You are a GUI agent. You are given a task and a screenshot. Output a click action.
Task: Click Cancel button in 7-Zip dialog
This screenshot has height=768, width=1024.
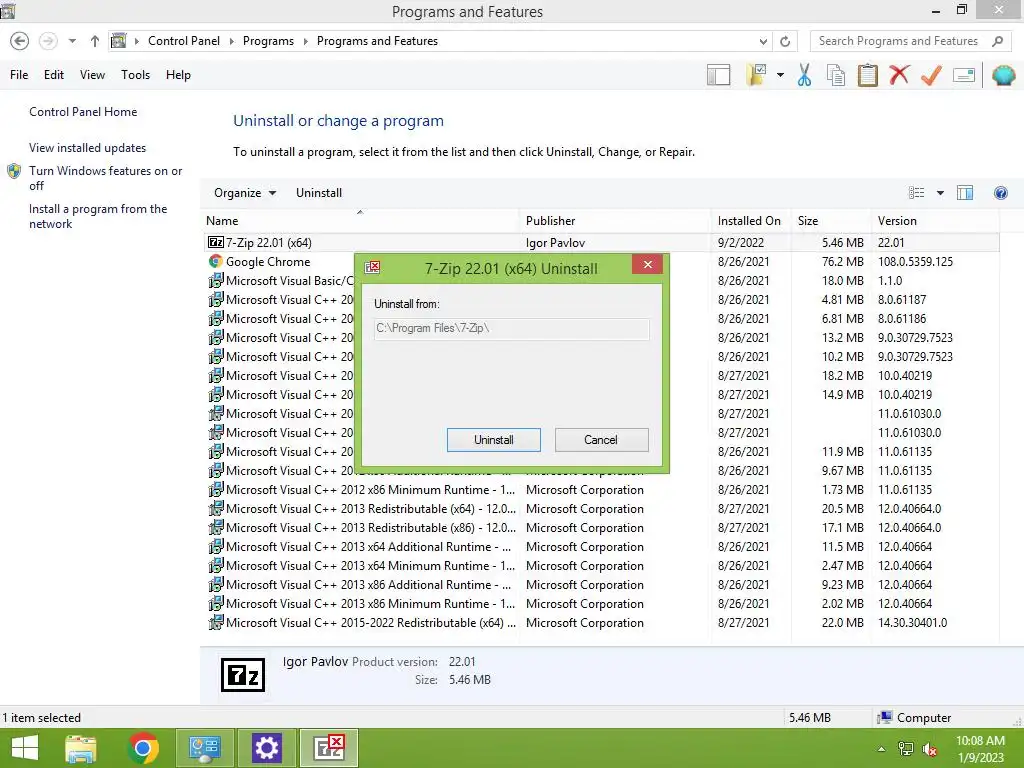coord(601,440)
